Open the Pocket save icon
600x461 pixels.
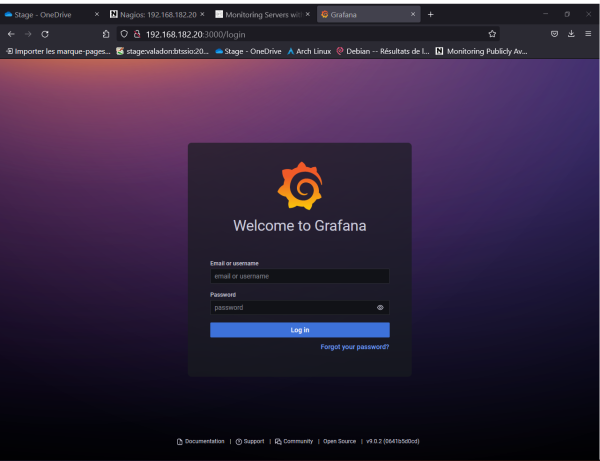click(x=554, y=34)
